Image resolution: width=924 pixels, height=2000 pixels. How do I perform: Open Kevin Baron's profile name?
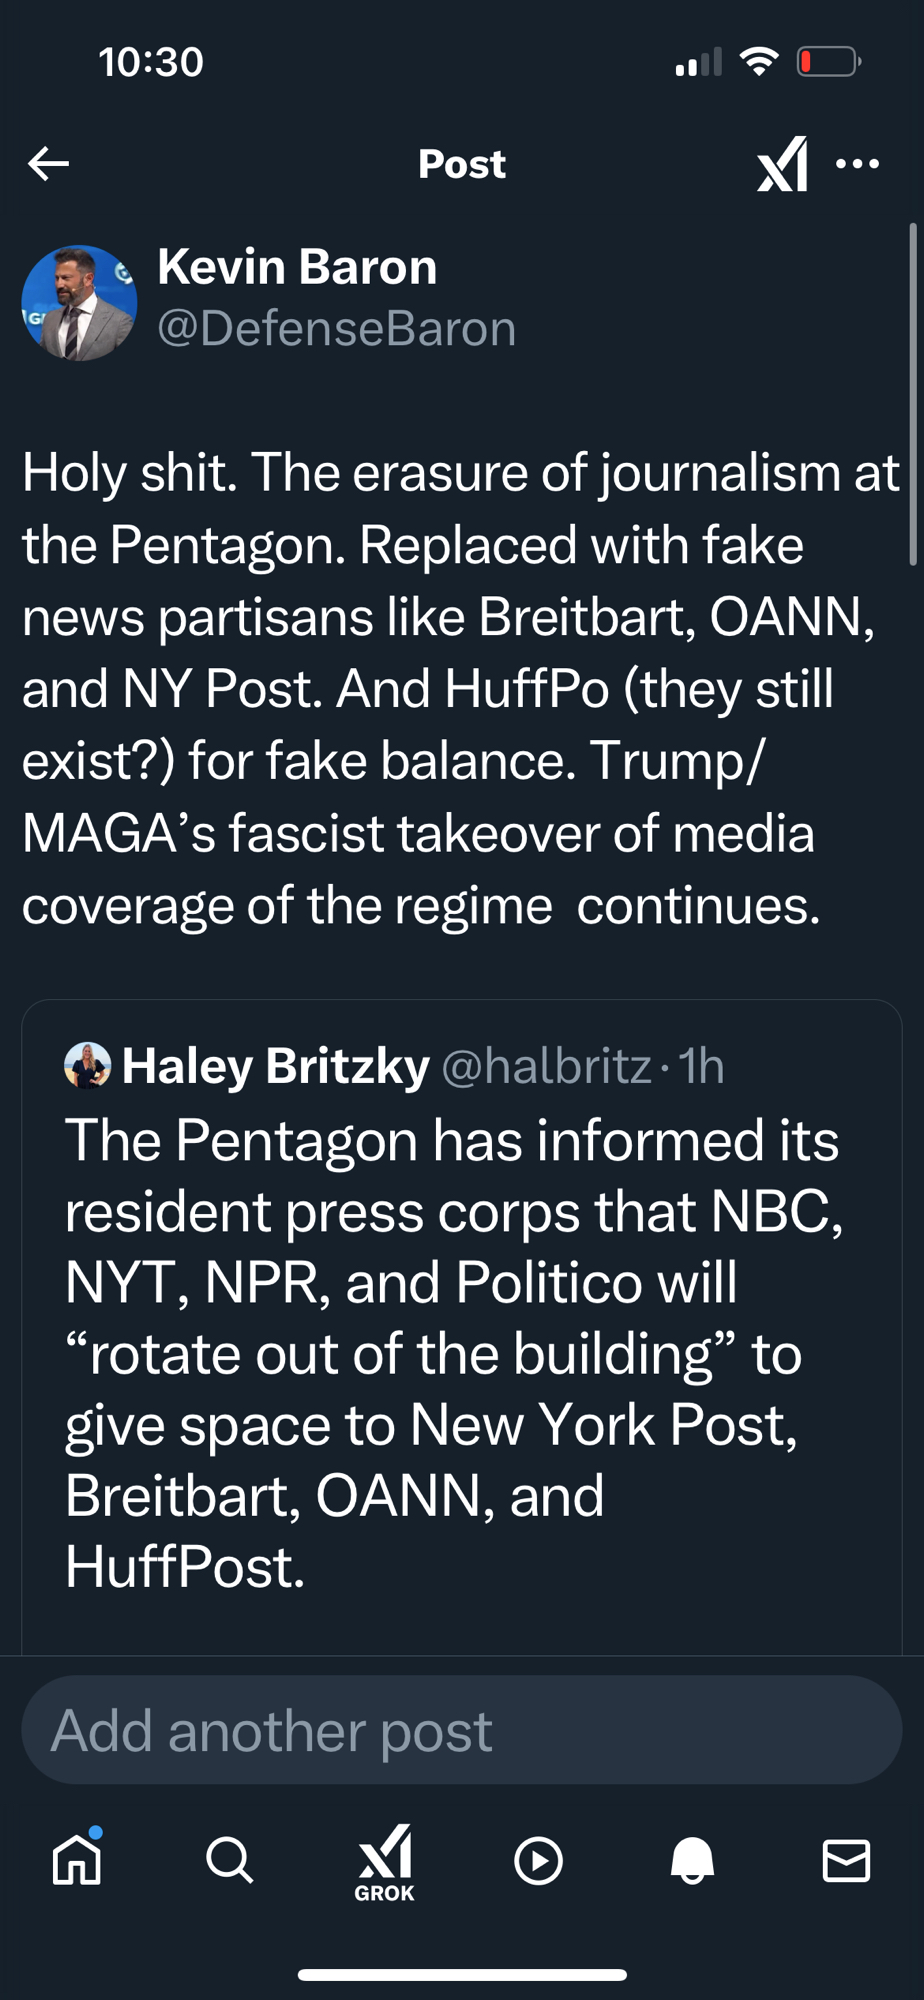(297, 267)
